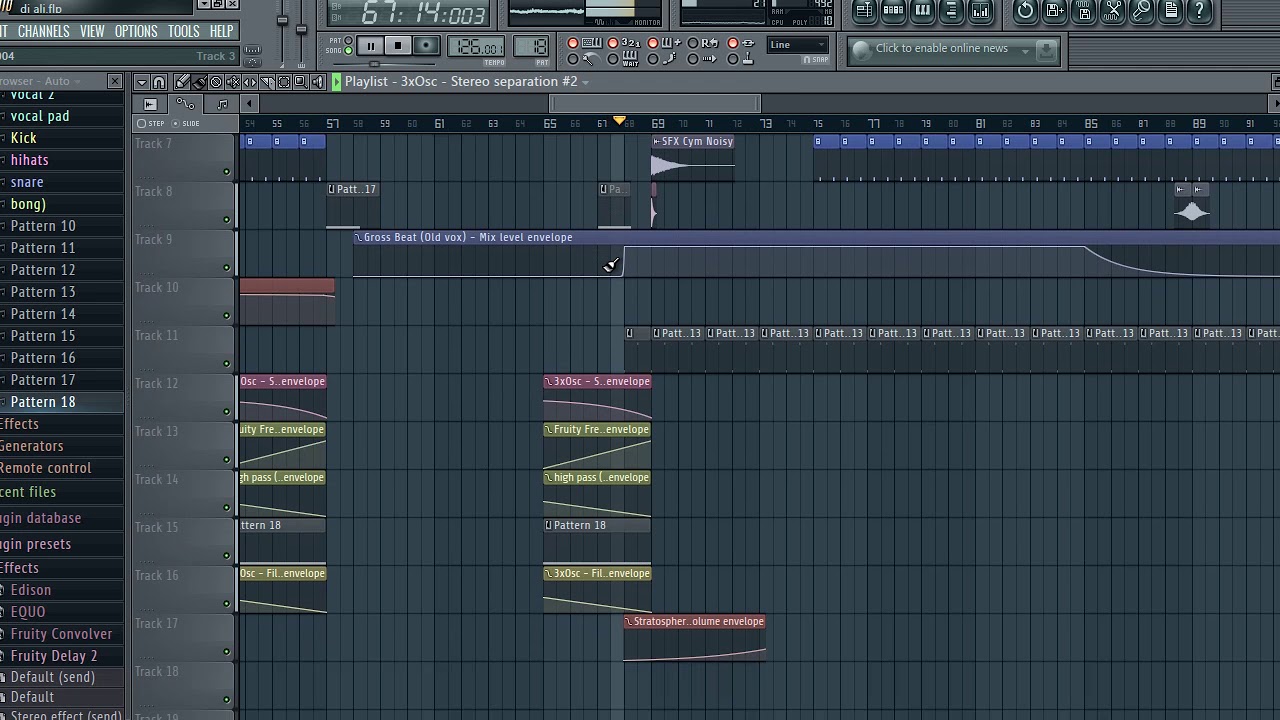Open the HELP menu
This screenshot has height=720, width=1280.
pos(222,31)
